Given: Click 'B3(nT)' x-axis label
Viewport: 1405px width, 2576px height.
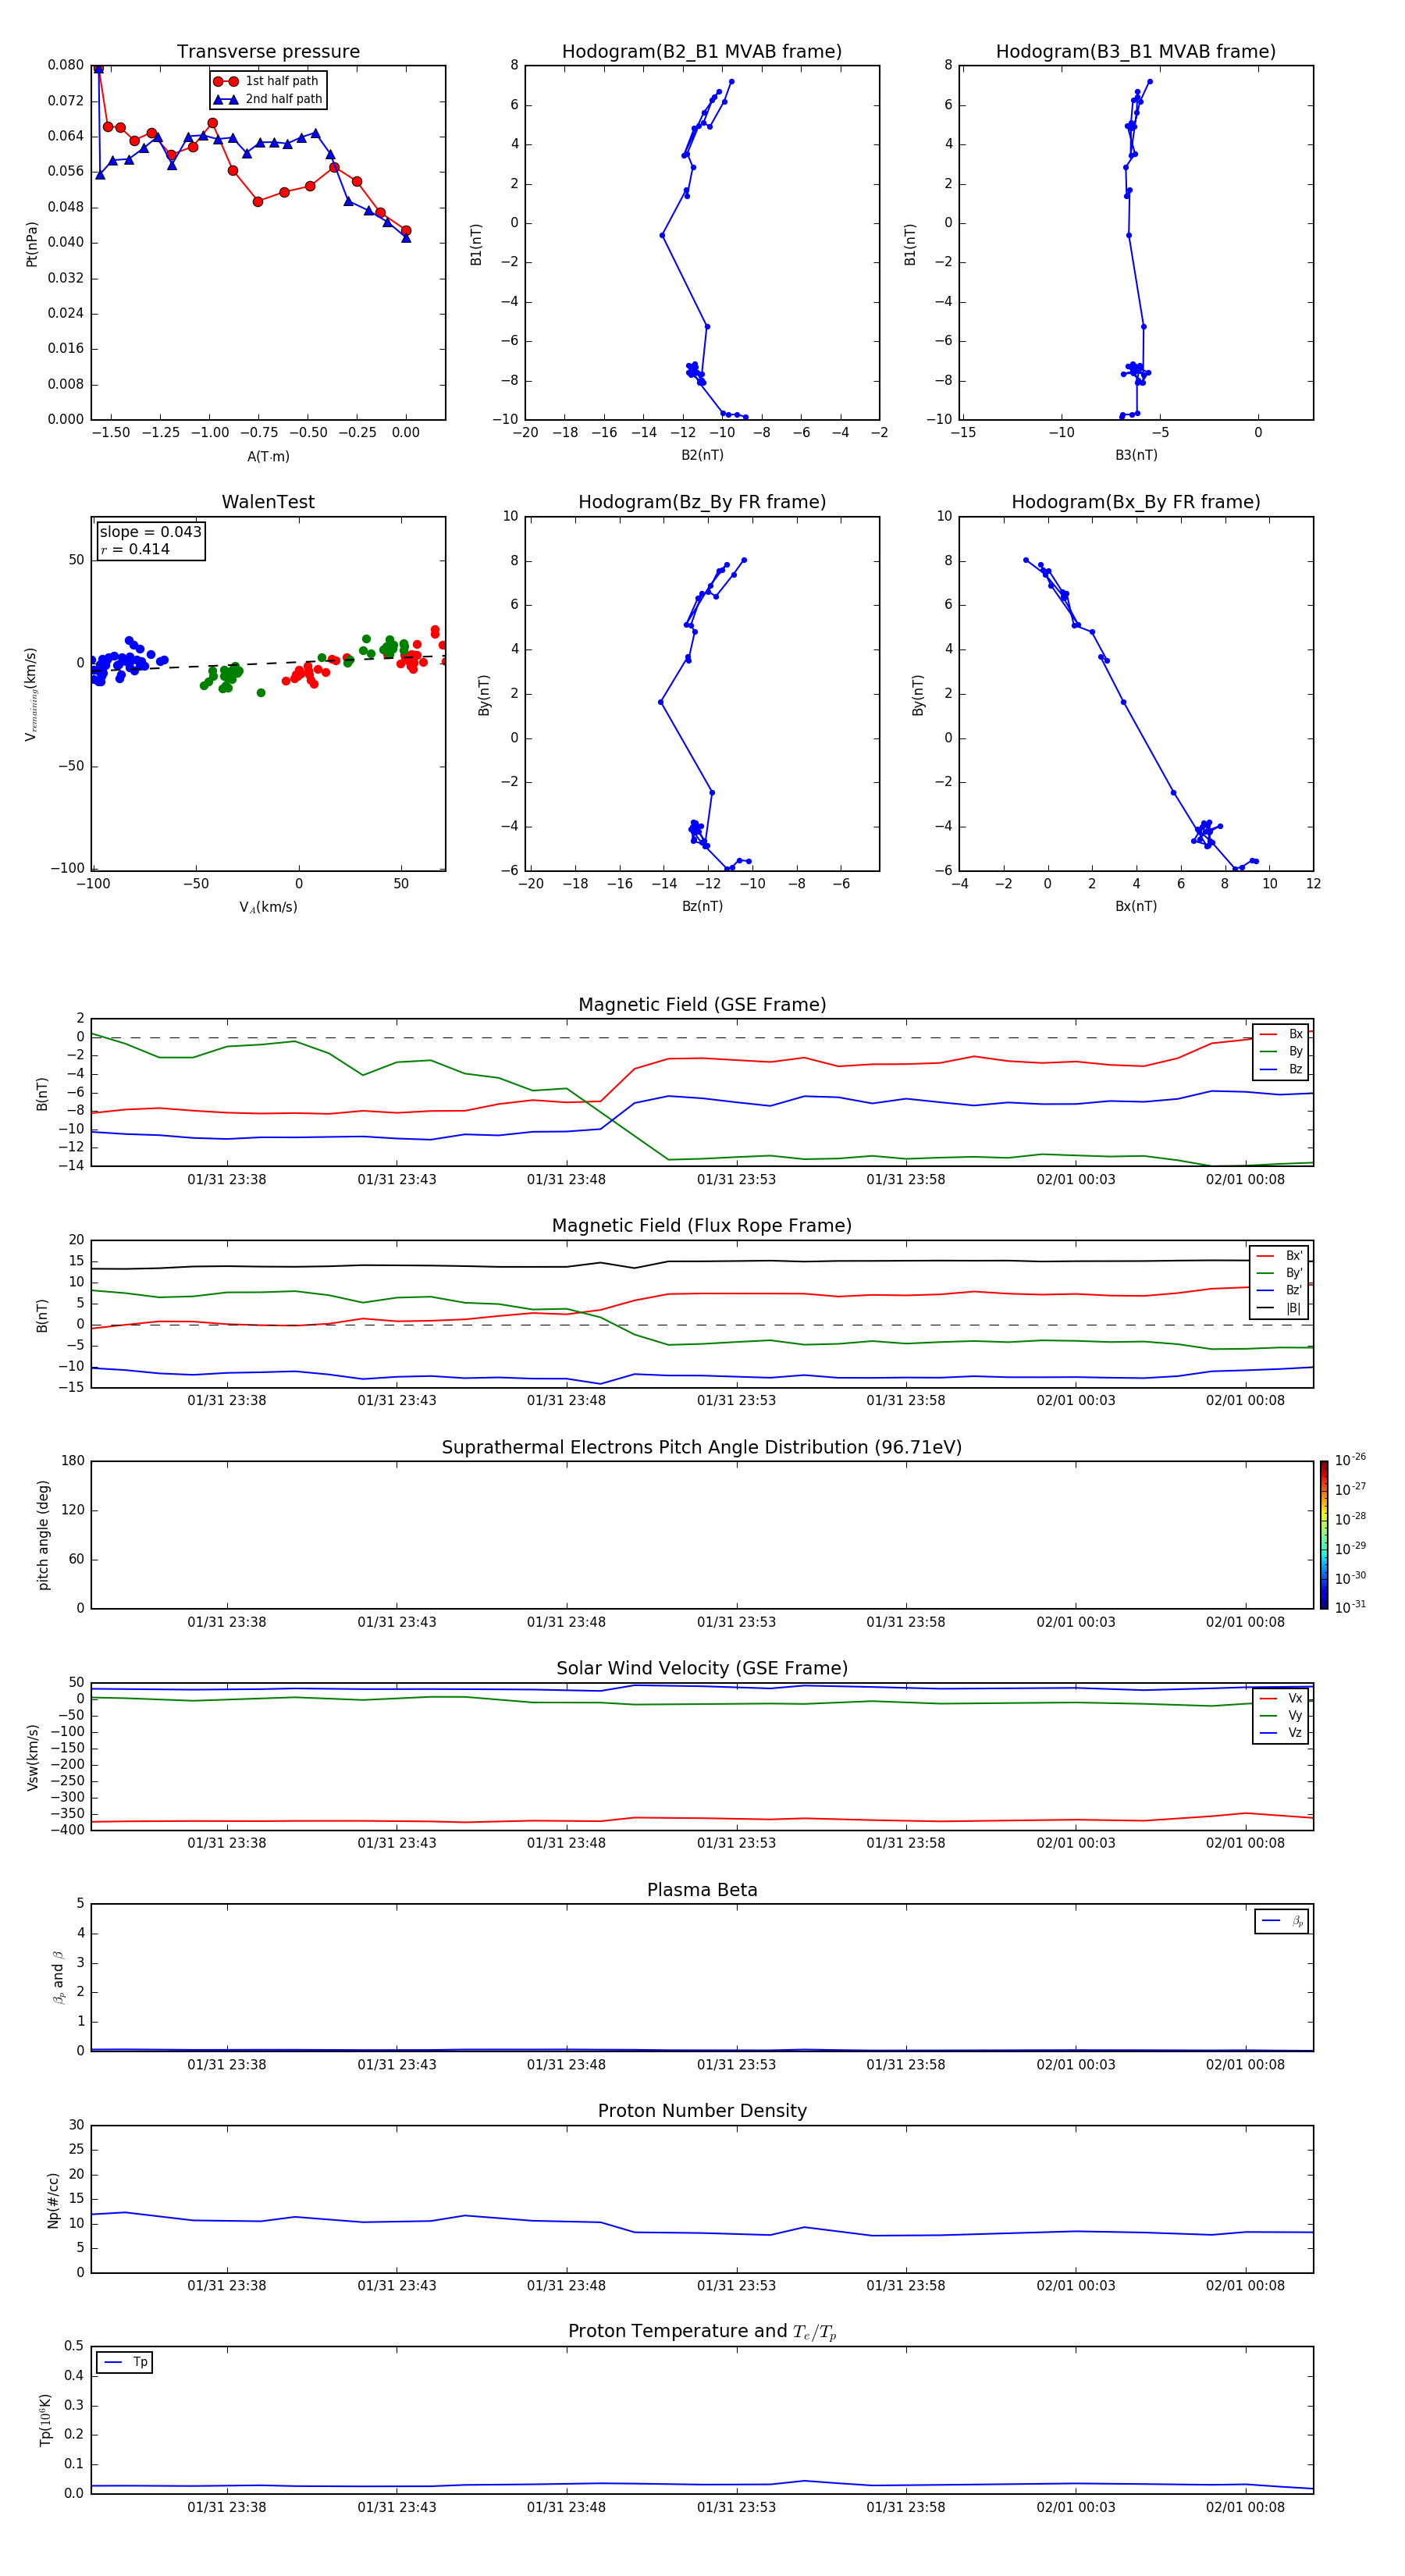Looking at the screenshot, I should 1136,455.
